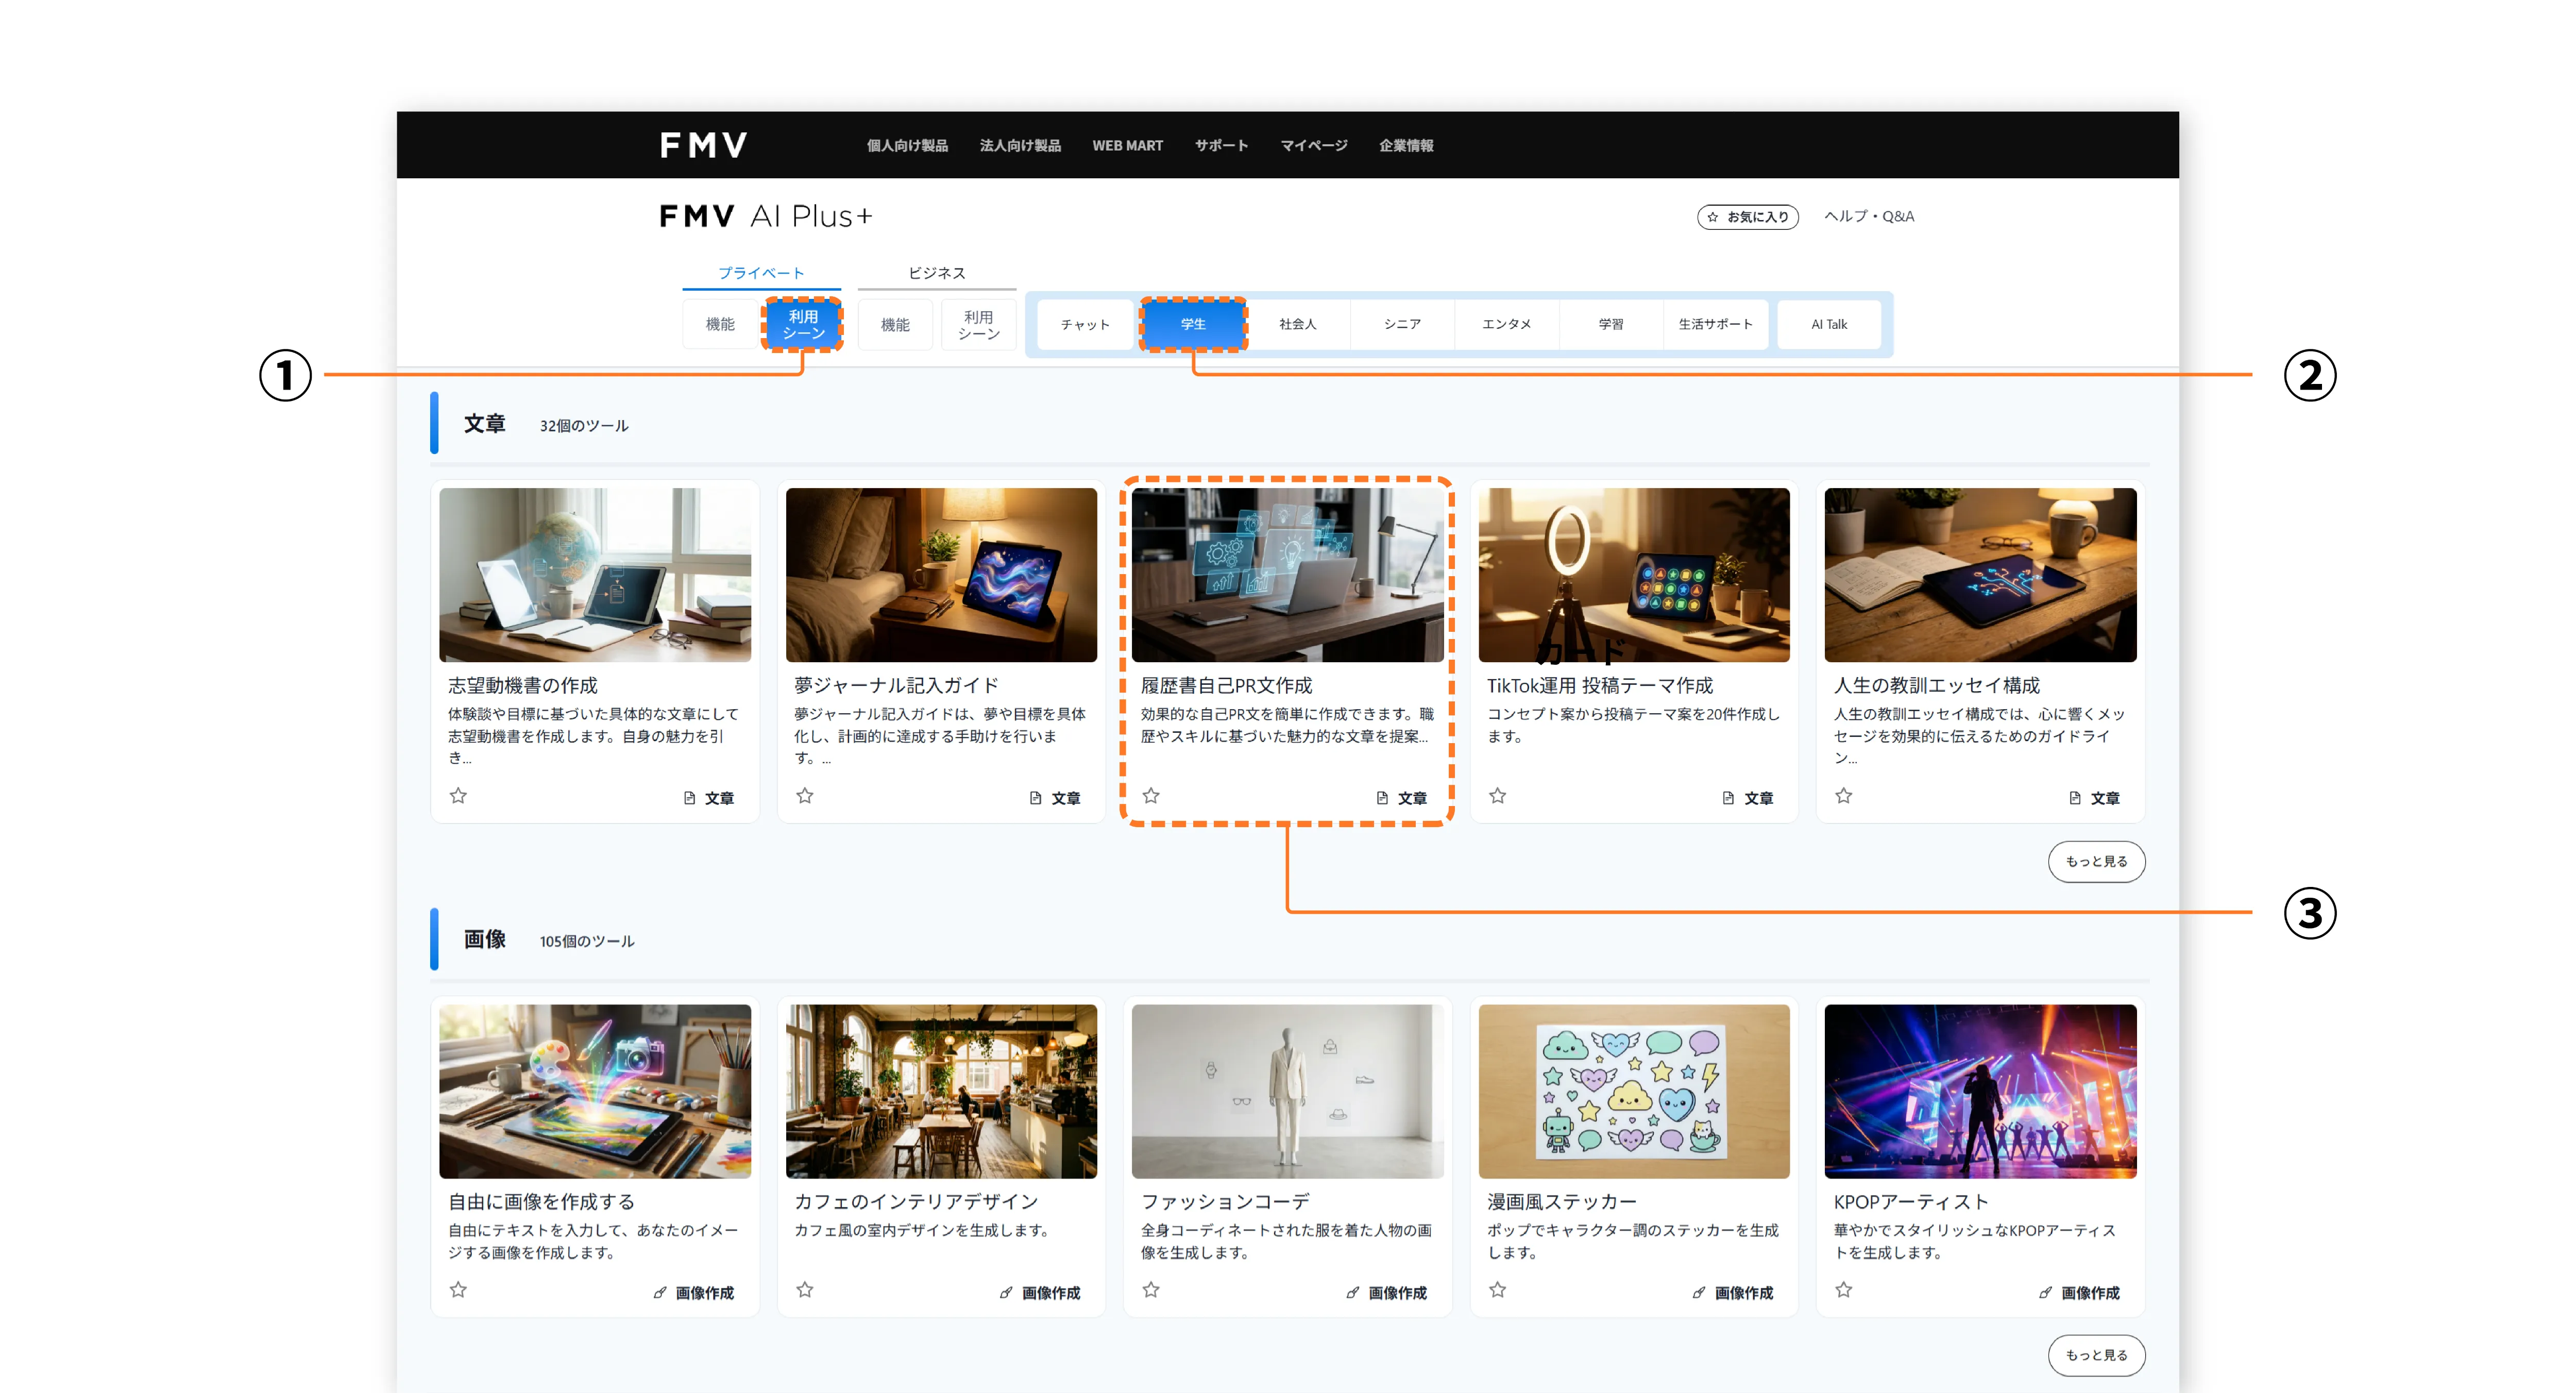
Task: Expand more tools with 文章 section もっと見る
Action: click(x=2097, y=861)
